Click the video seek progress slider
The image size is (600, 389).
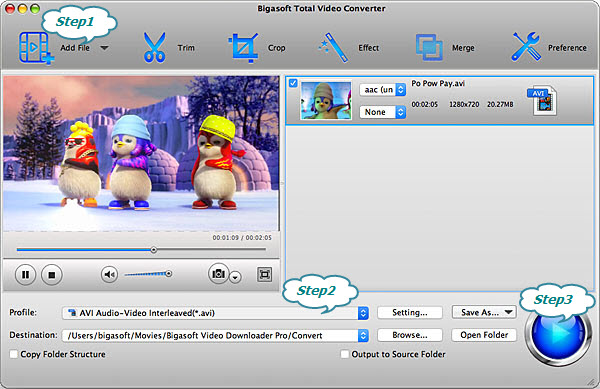coord(141,250)
